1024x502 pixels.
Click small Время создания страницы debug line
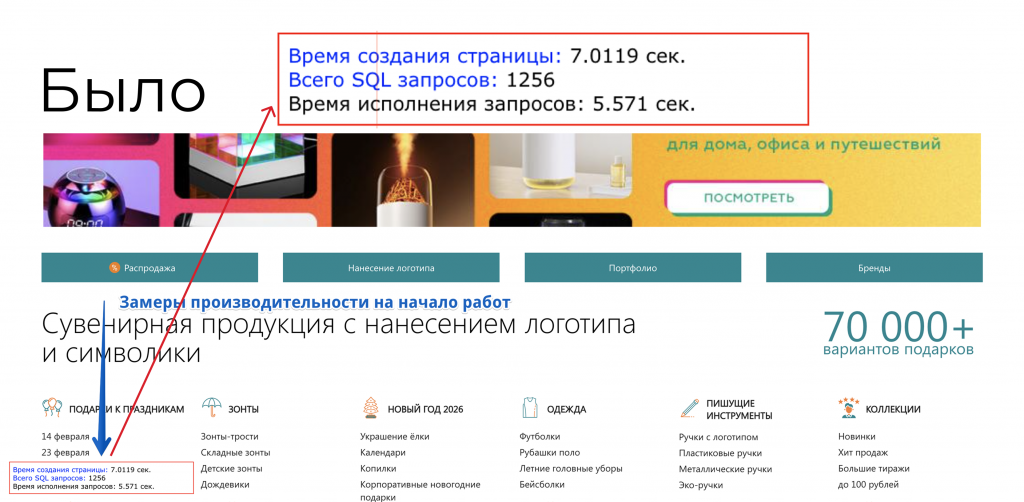82,469
